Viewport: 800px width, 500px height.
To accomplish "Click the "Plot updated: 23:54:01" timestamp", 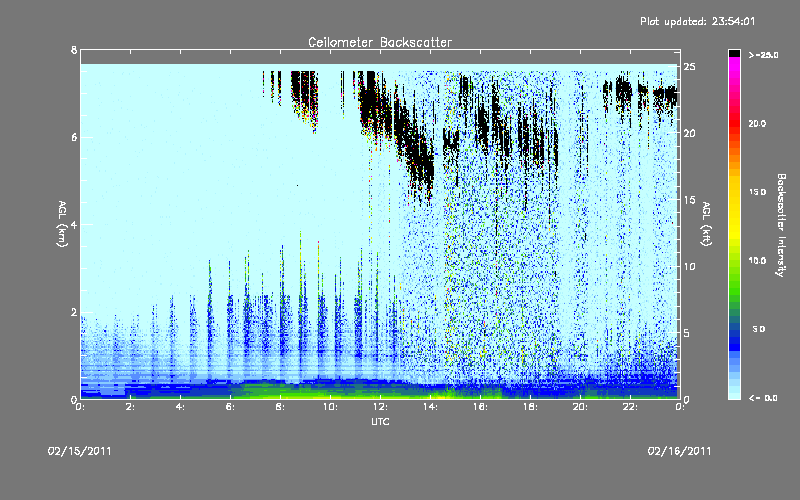I will pos(697,21).
